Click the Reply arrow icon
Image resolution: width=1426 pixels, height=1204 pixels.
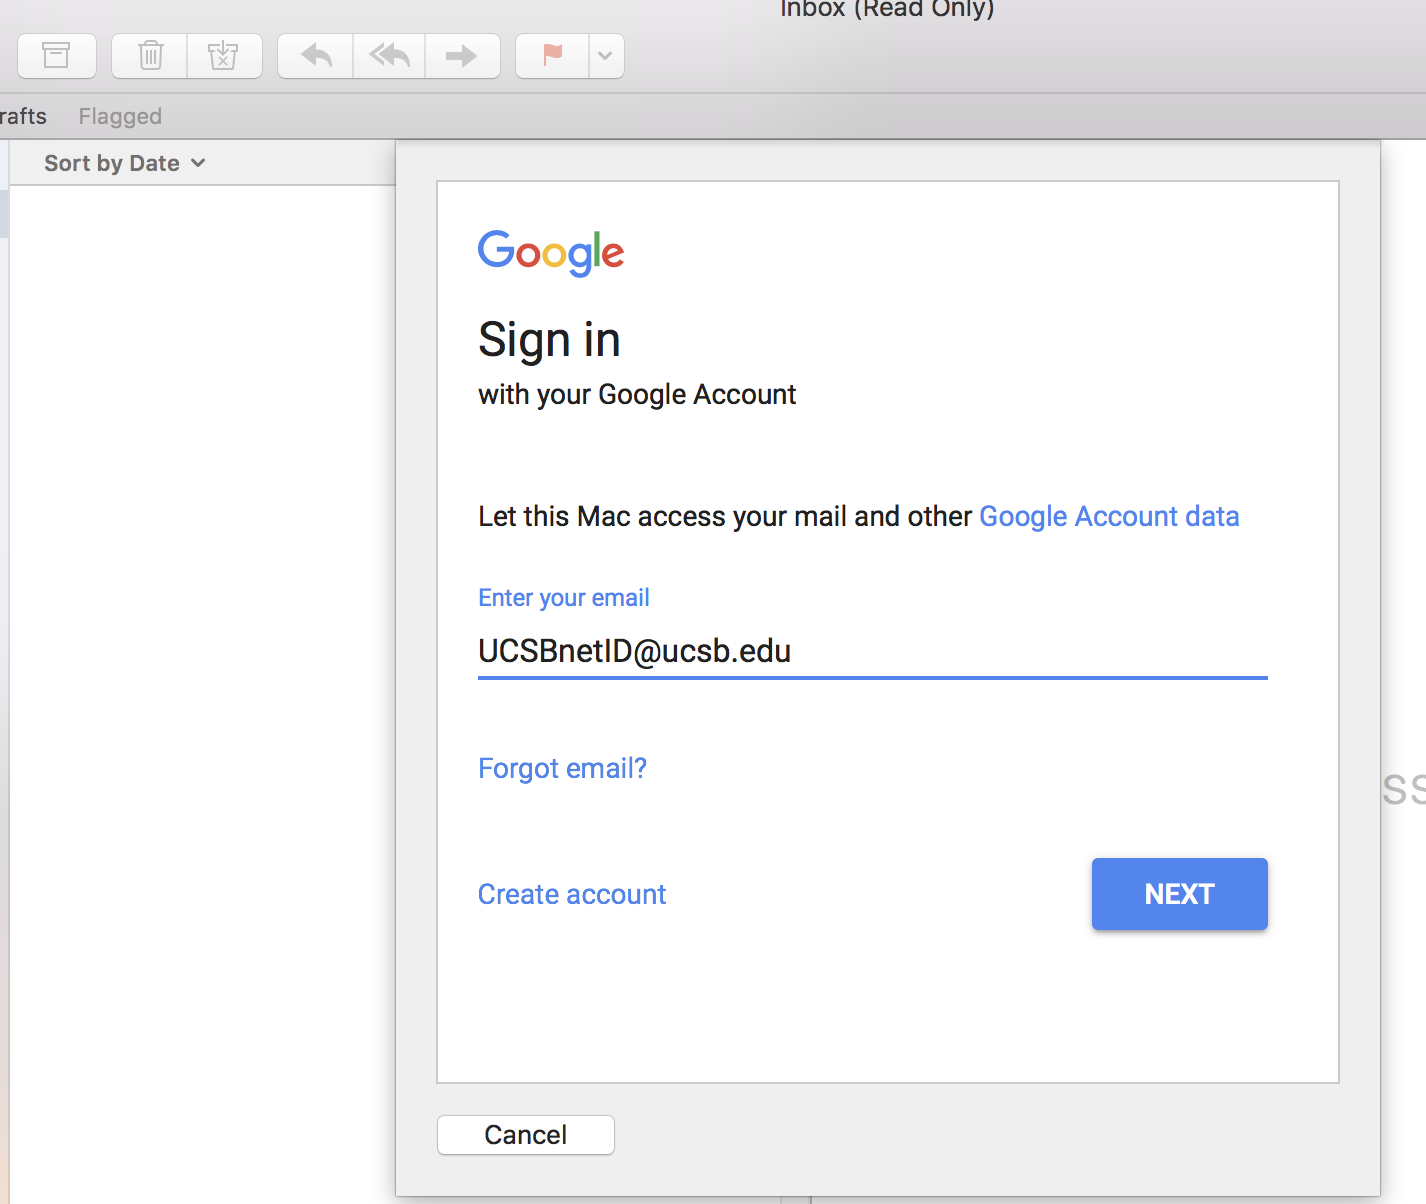[316, 55]
